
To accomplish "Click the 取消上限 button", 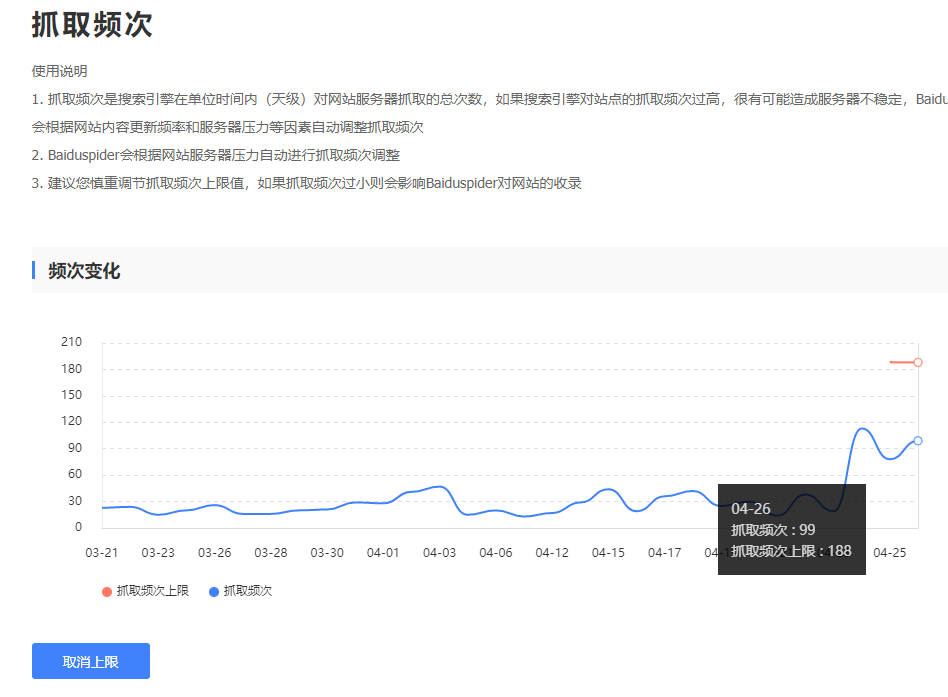I will click(x=91, y=661).
